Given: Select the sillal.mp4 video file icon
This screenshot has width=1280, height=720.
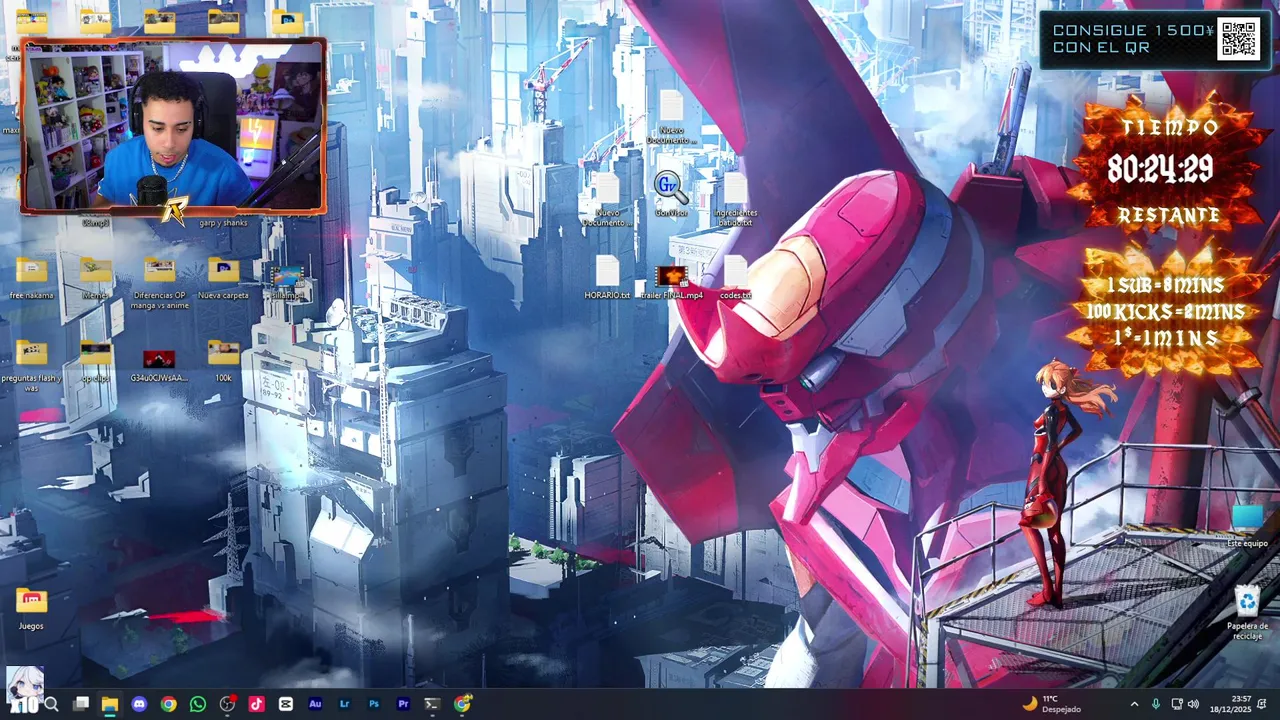Looking at the screenshot, I should tap(287, 281).
